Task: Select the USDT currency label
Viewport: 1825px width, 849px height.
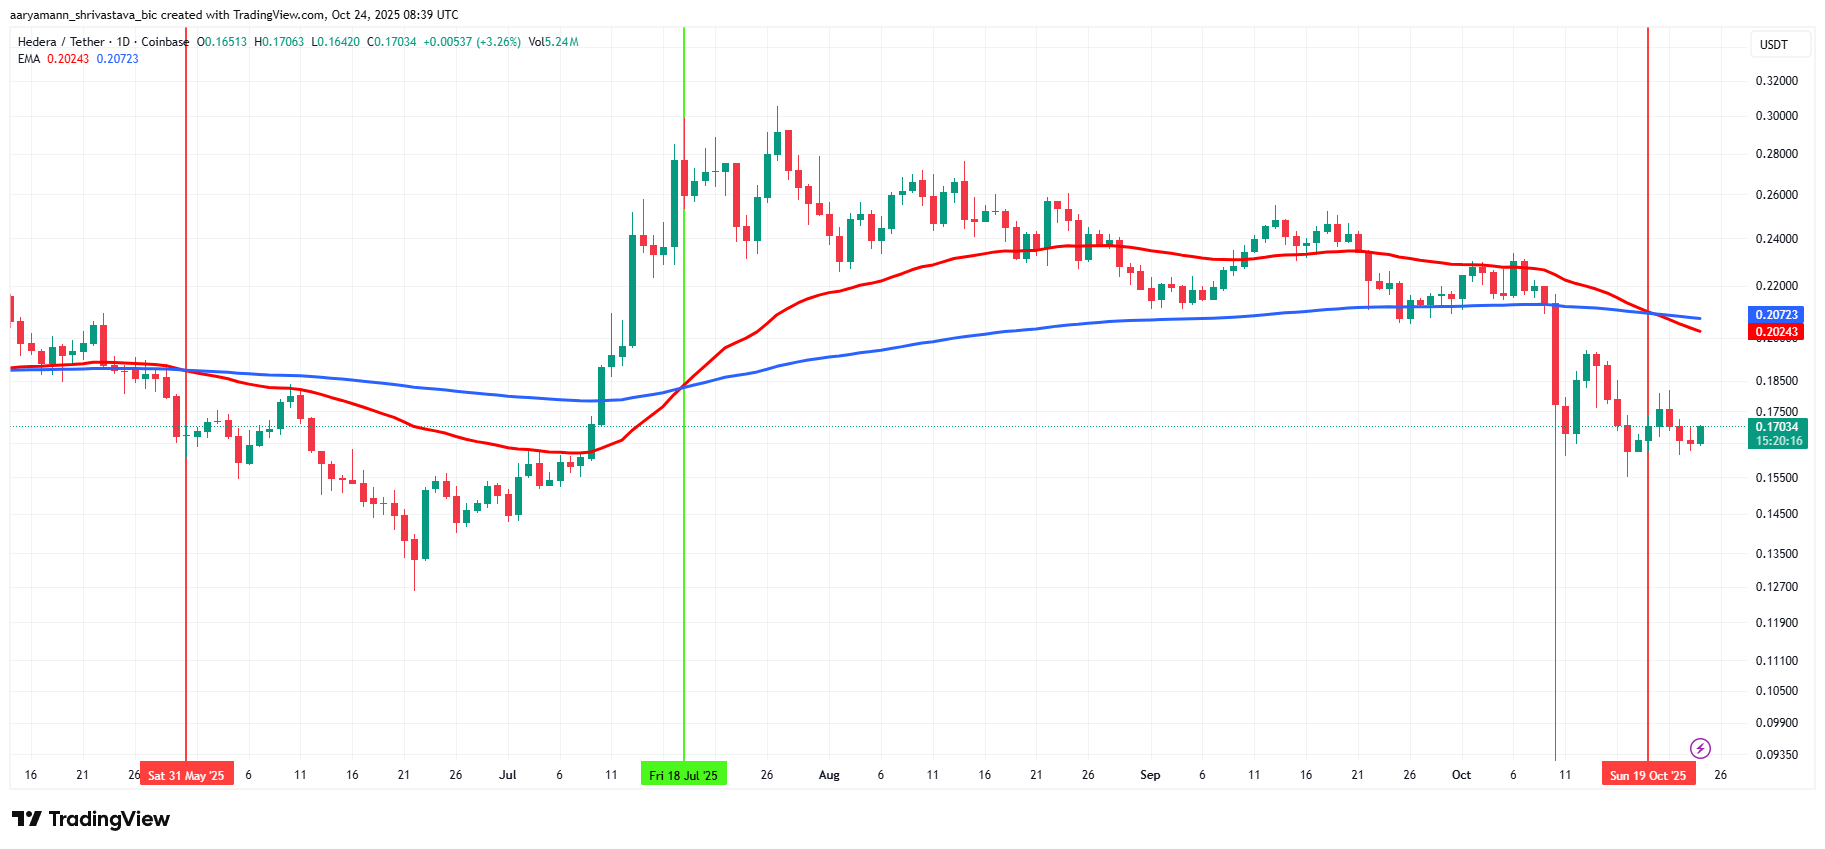Action: coord(1774,45)
